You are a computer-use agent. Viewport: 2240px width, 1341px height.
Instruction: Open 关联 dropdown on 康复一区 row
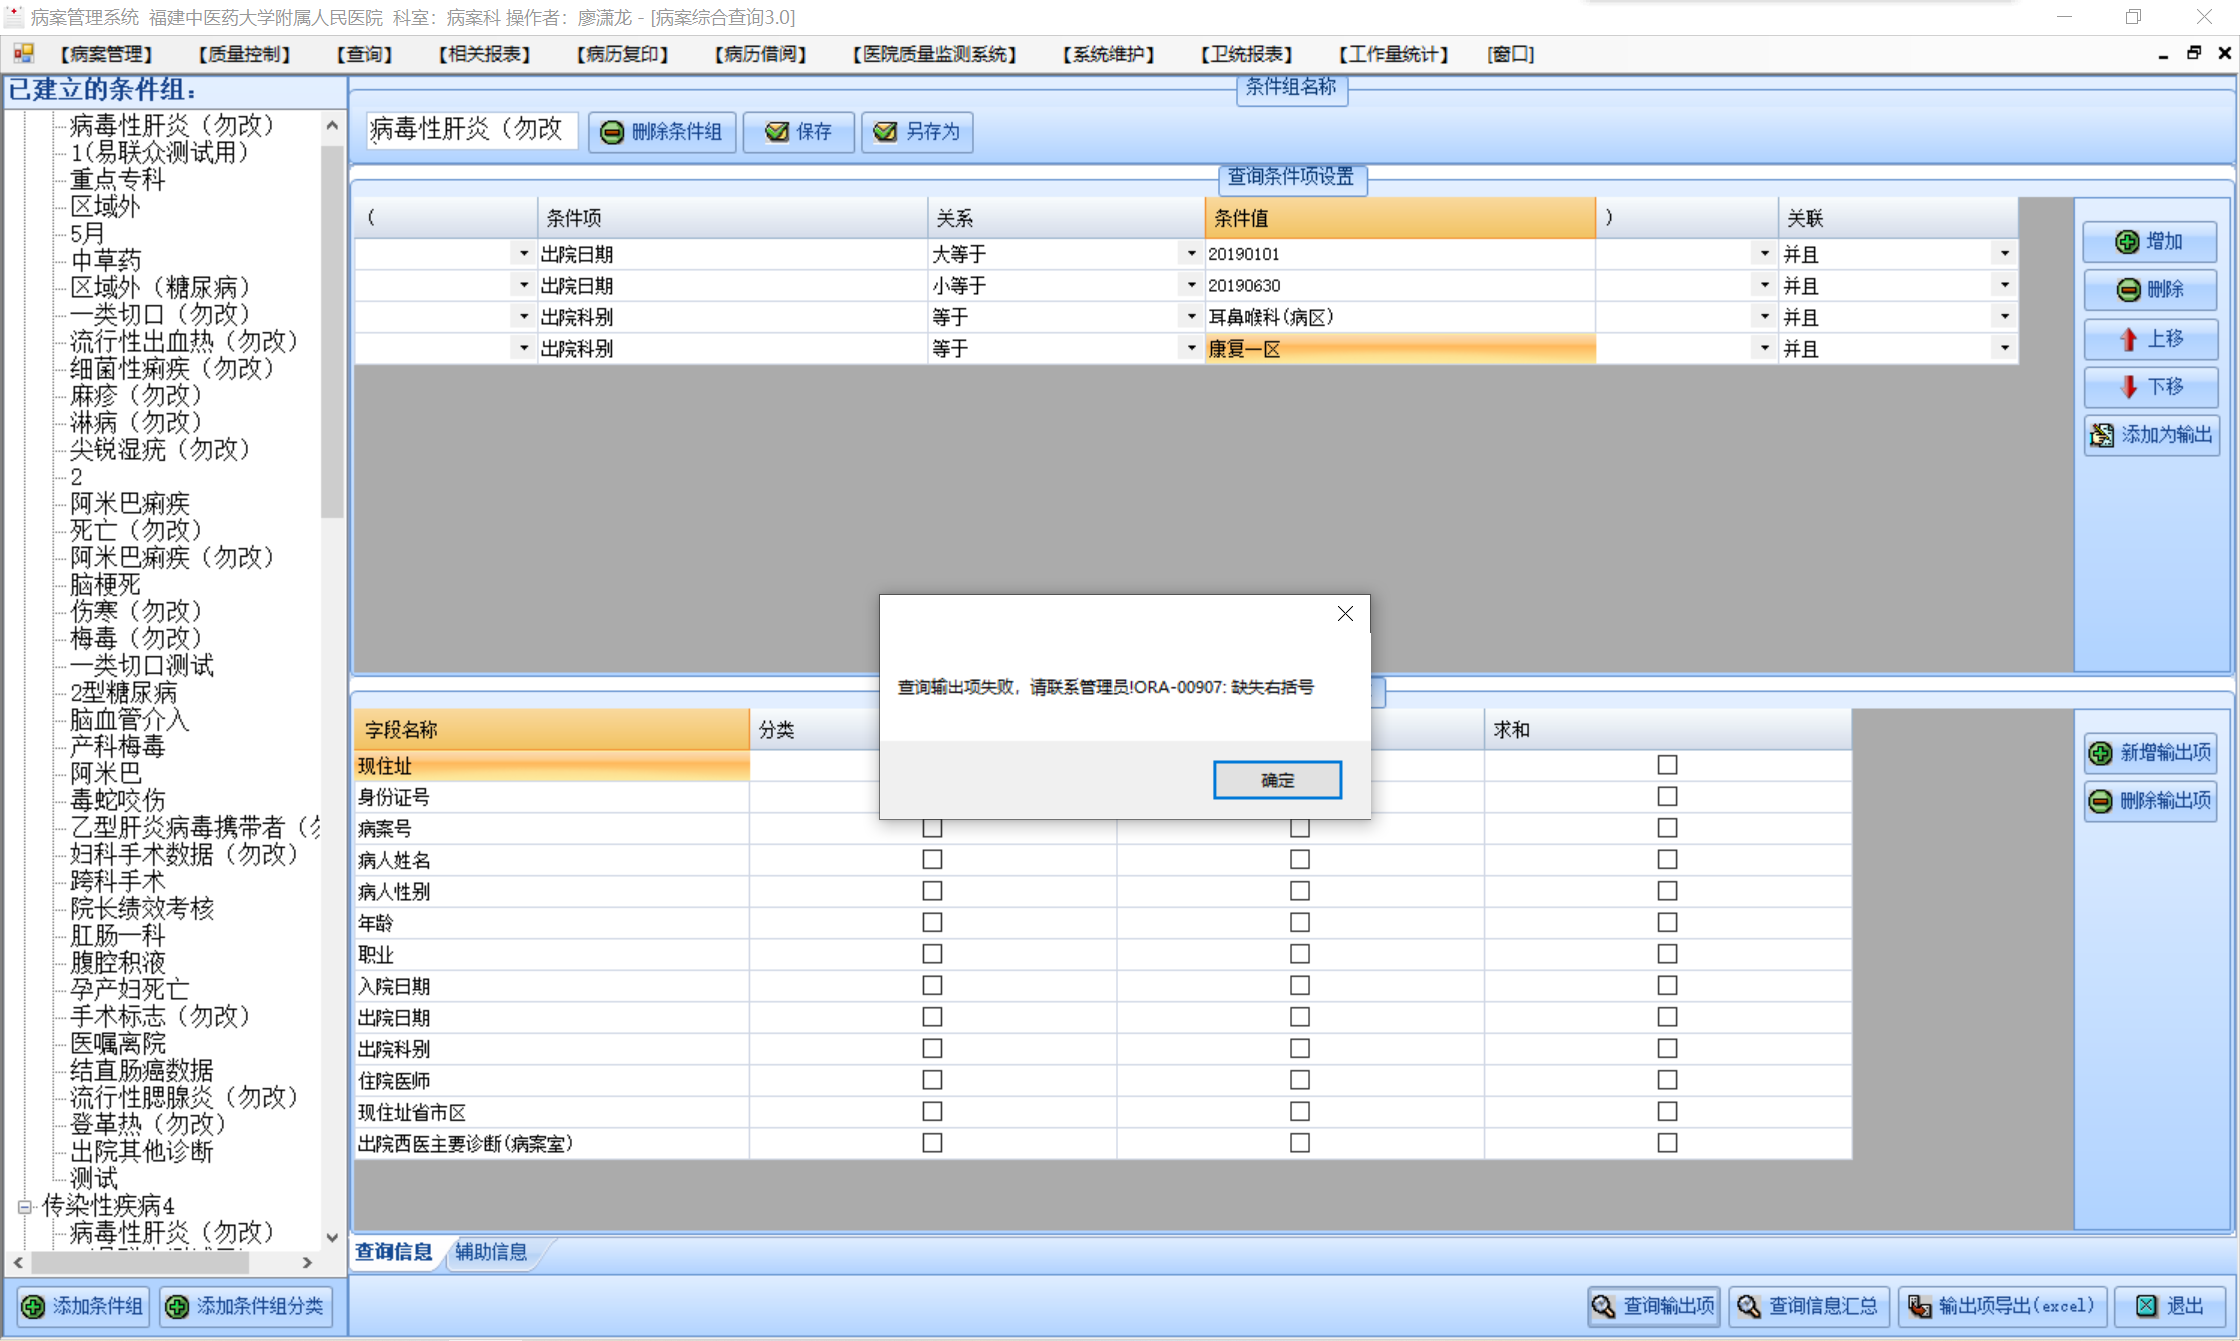2004,349
